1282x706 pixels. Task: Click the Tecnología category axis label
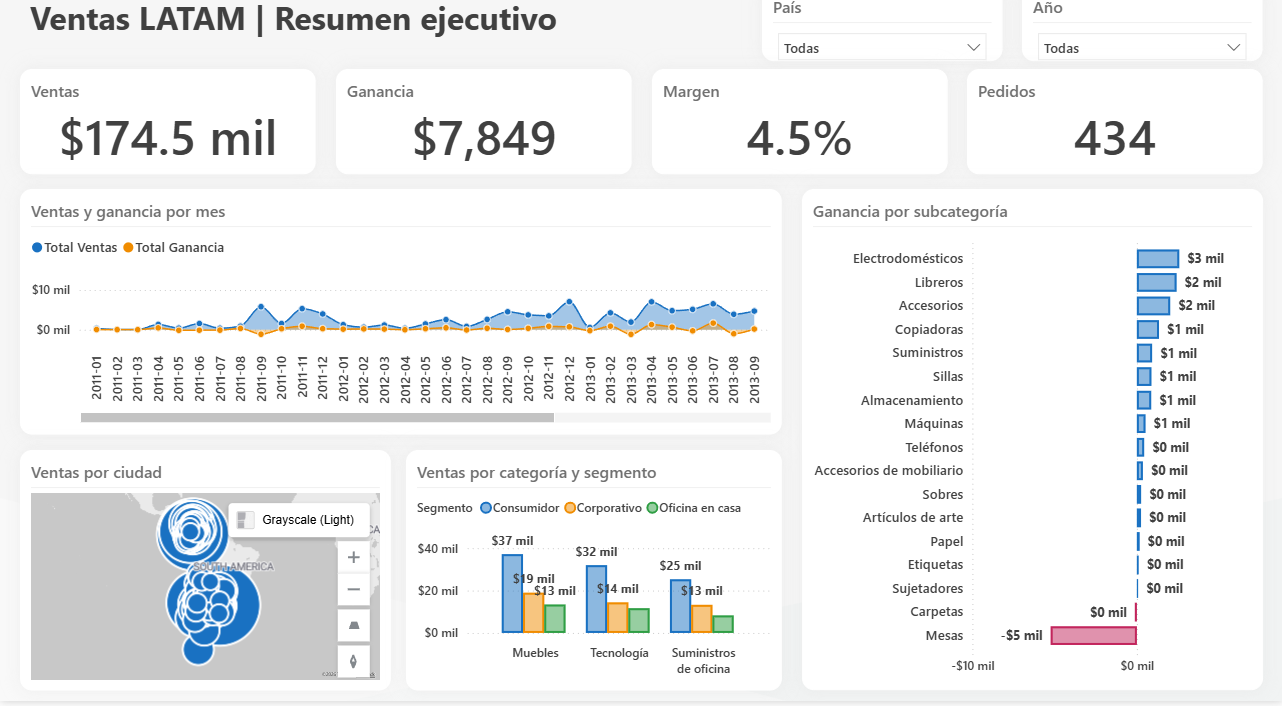tap(619, 652)
